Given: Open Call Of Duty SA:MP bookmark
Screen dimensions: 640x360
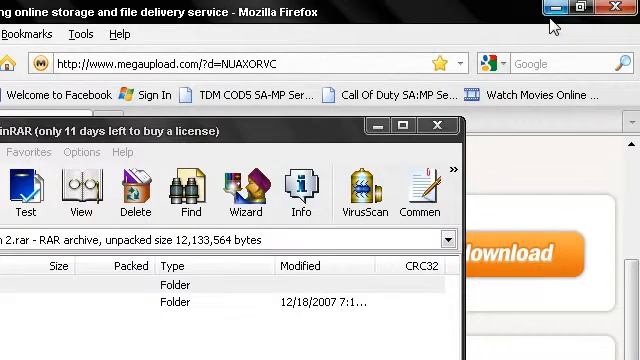Looking at the screenshot, I should [x=390, y=95].
